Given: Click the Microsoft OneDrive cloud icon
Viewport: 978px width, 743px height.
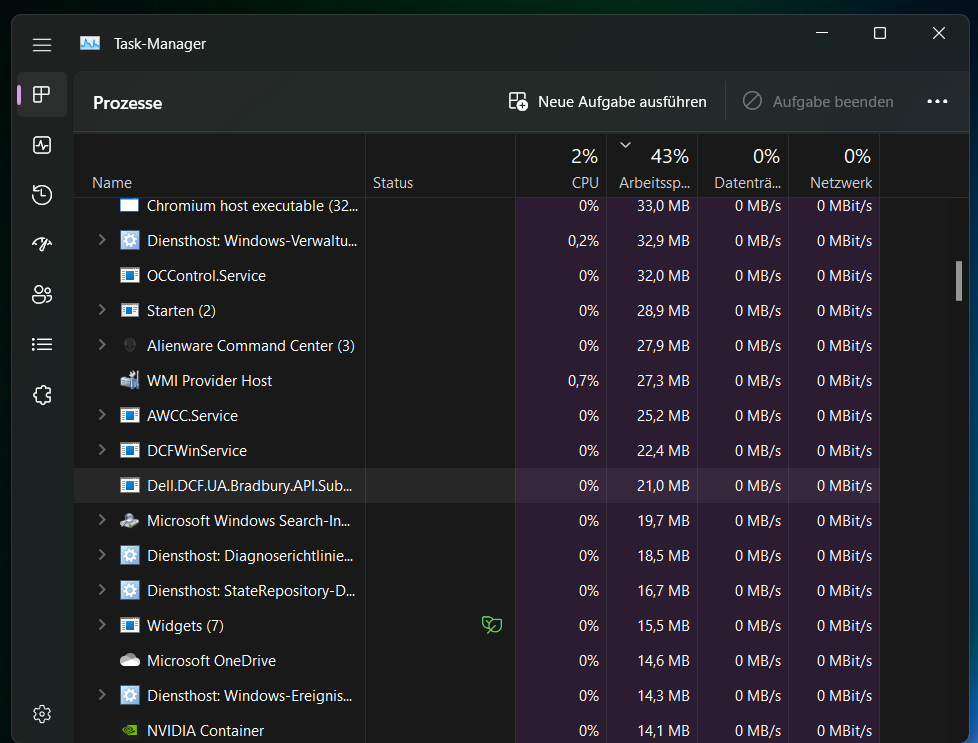Looking at the screenshot, I should pos(130,660).
